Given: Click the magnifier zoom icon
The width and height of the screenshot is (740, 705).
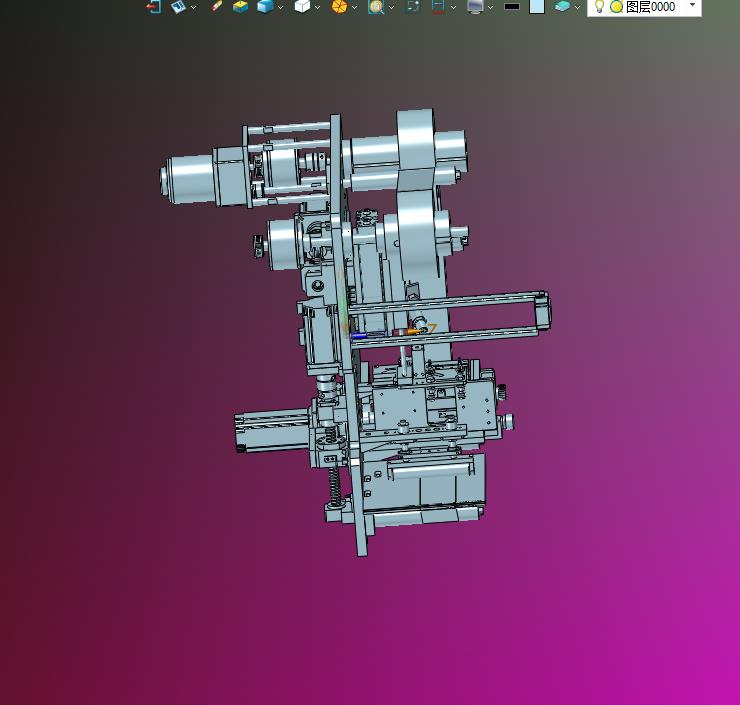Looking at the screenshot, I should tap(376, 6).
